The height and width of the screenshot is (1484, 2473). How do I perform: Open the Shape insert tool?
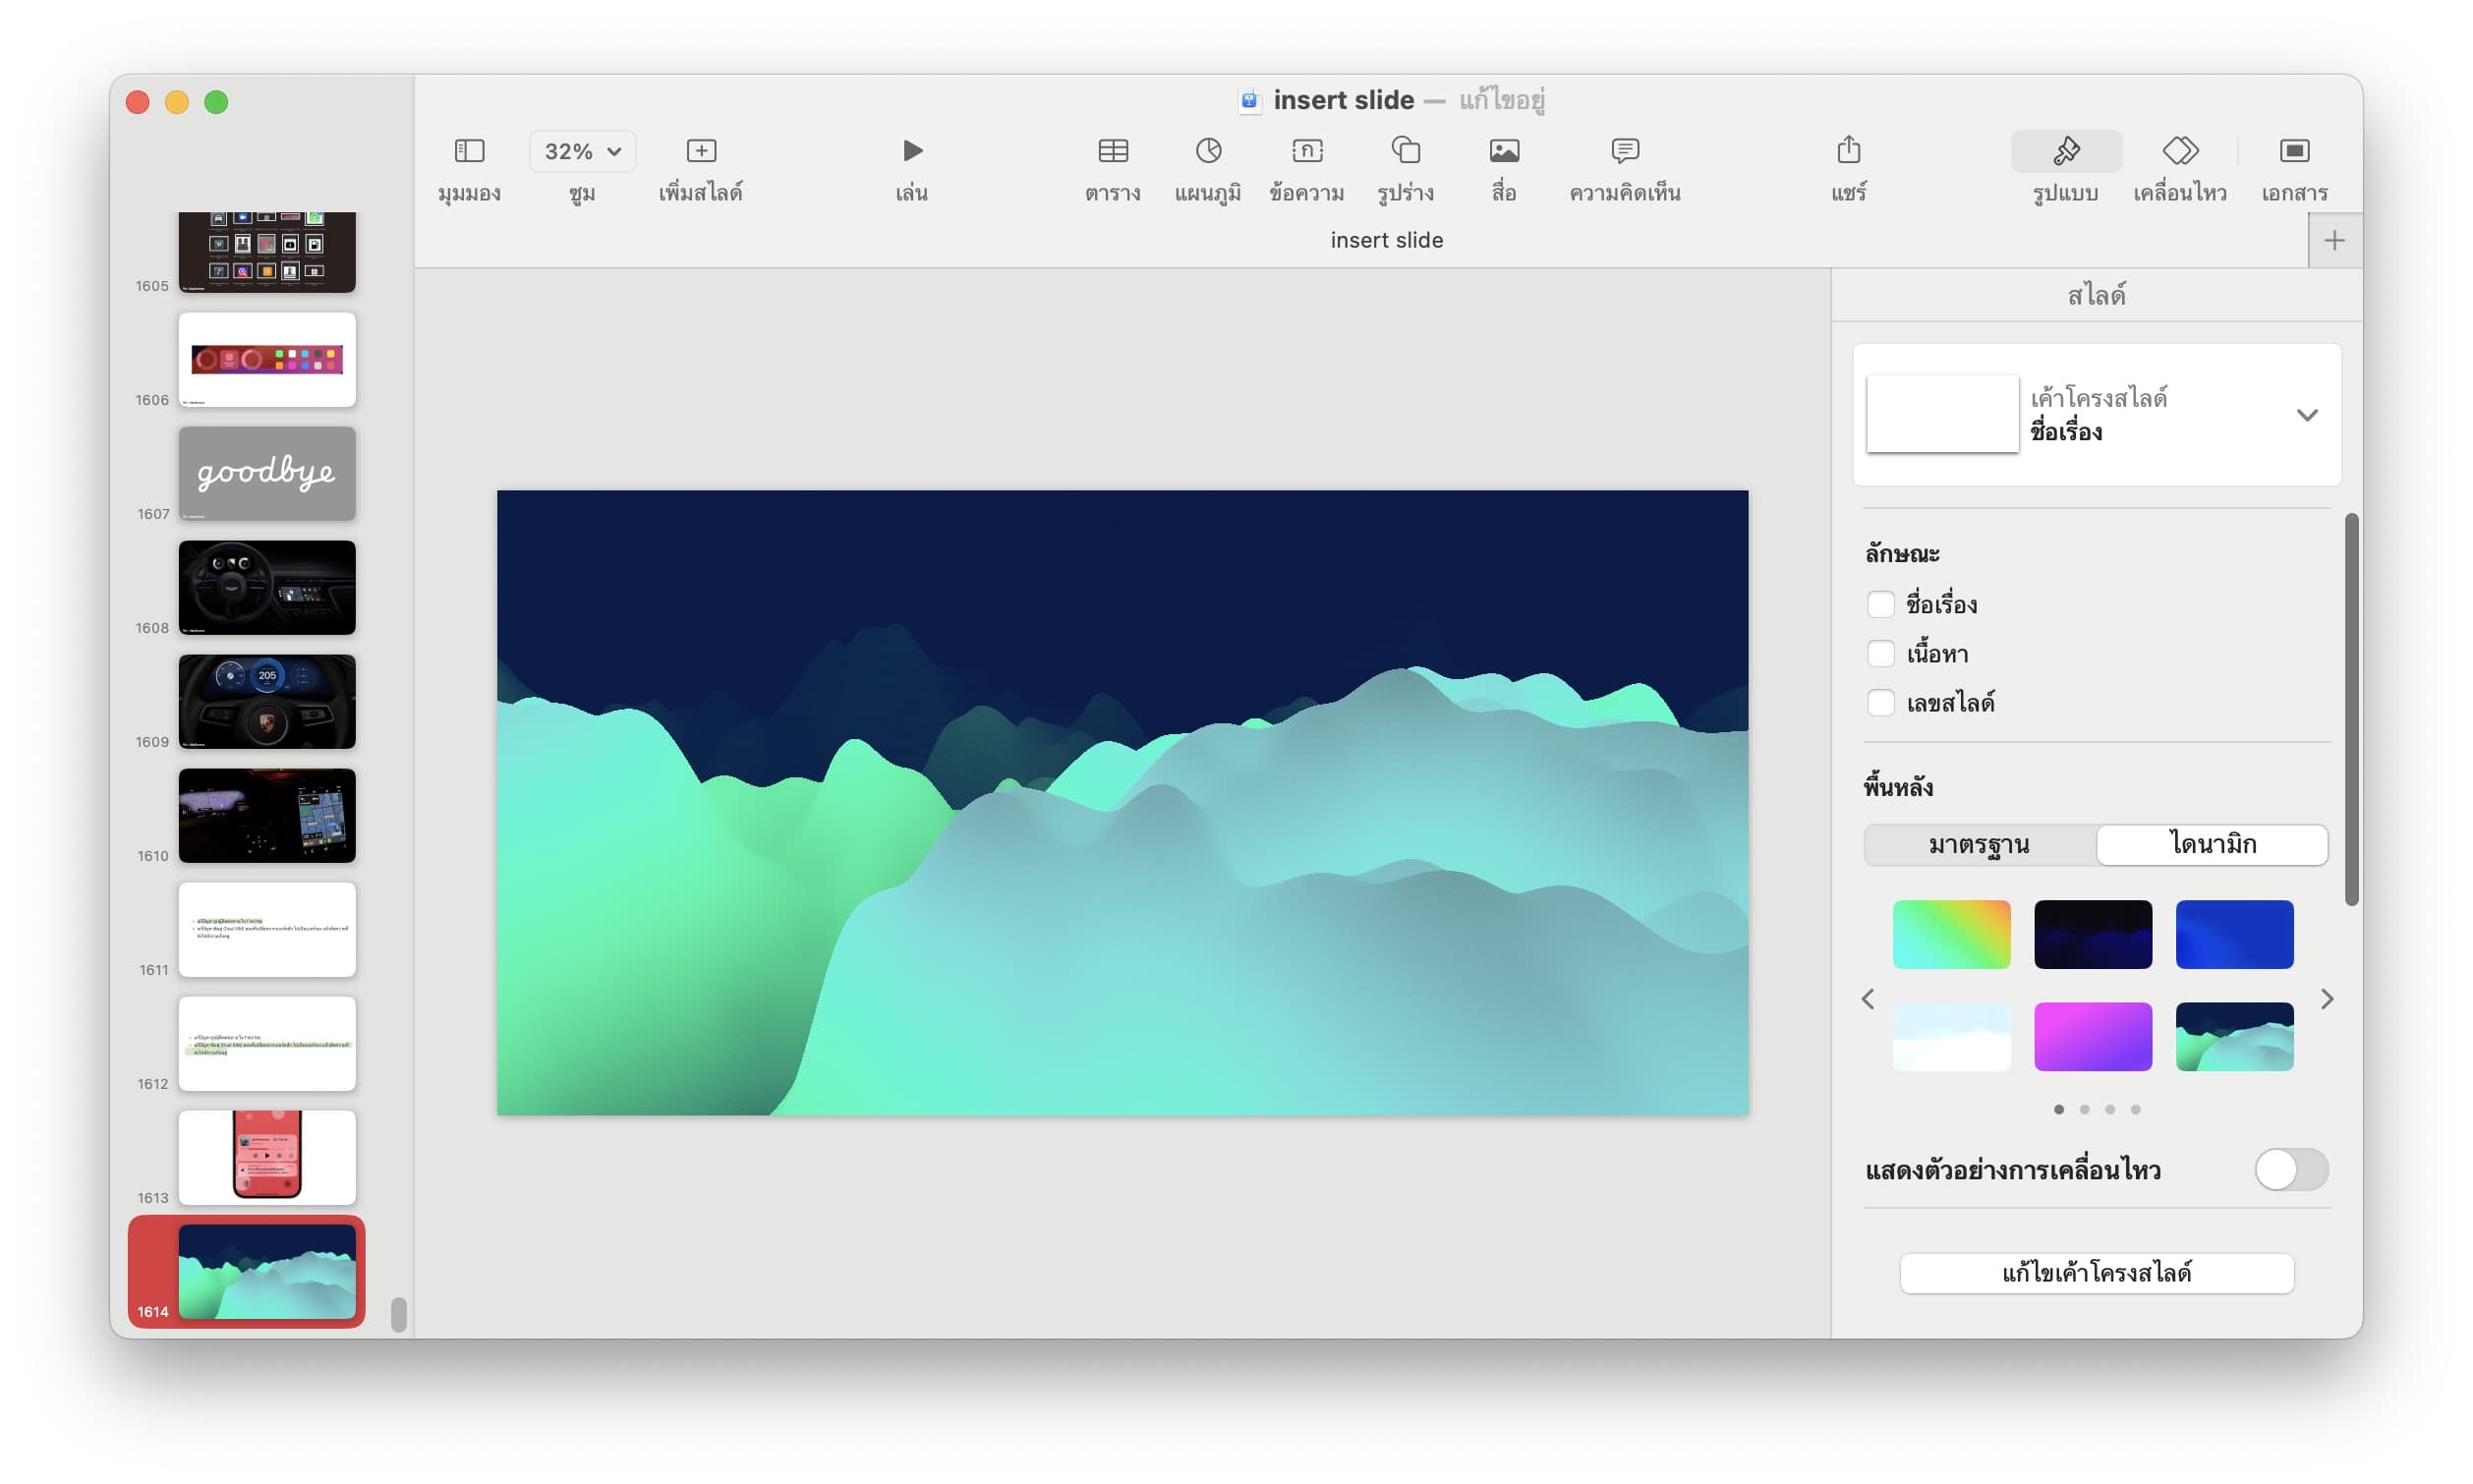click(x=1405, y=151)
